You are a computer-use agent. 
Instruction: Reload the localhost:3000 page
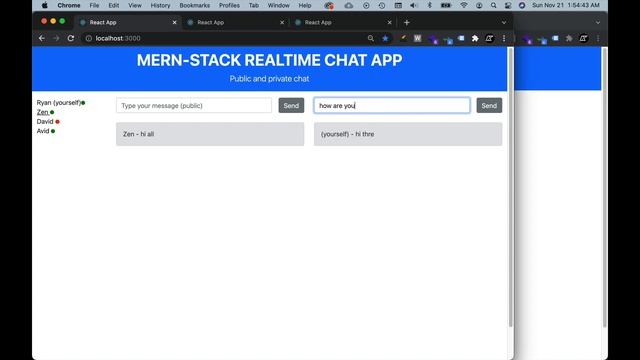click(x=71, y=38)
